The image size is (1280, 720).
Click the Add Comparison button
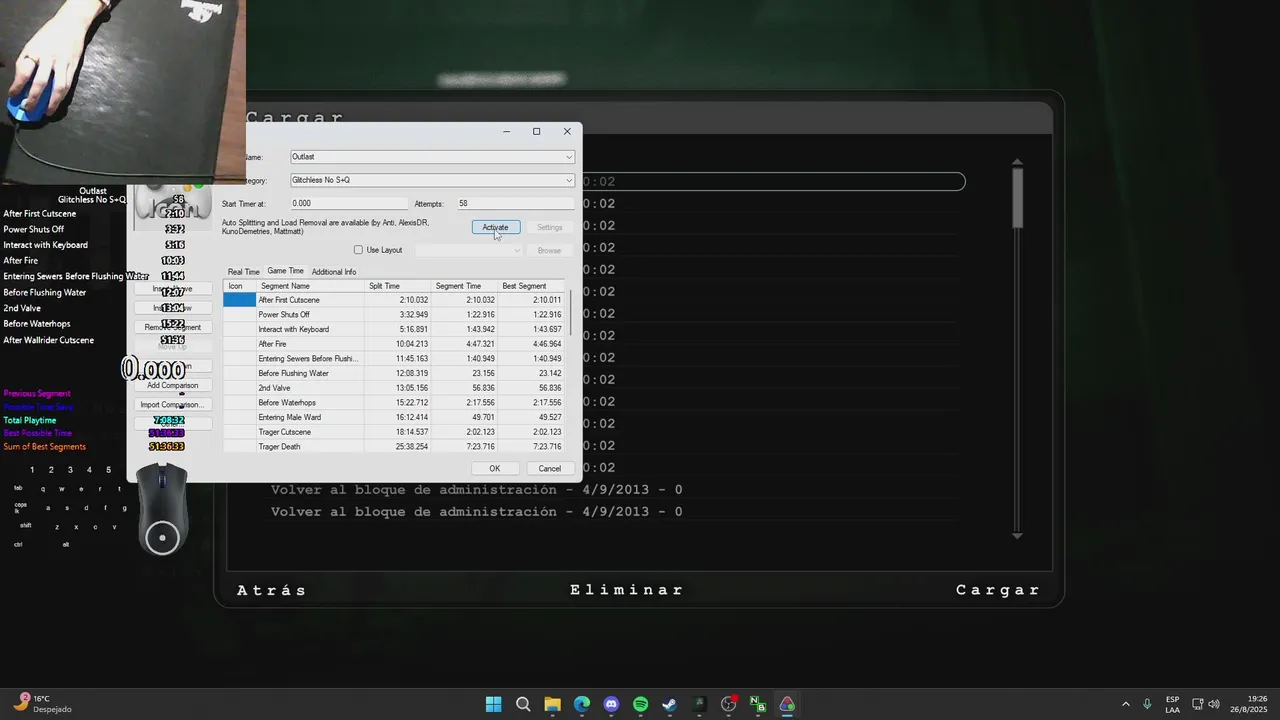[172, 385]
